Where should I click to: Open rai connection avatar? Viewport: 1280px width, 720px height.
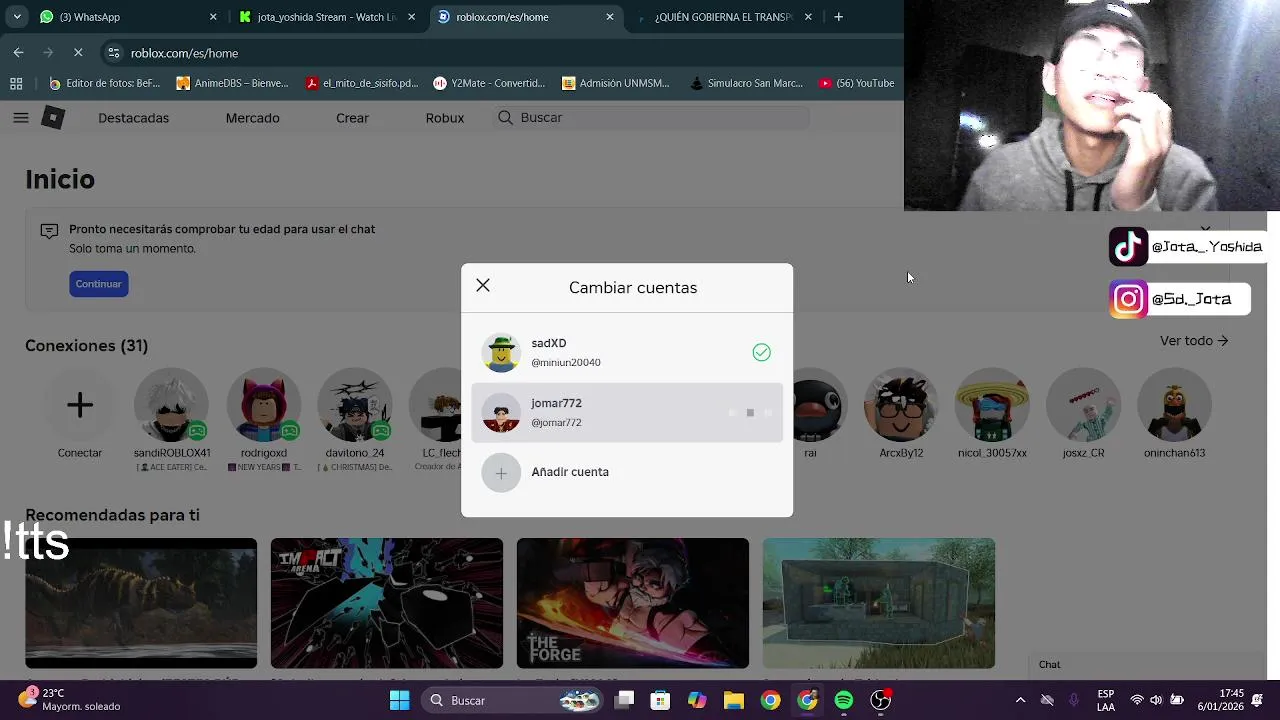click(818, 405)
